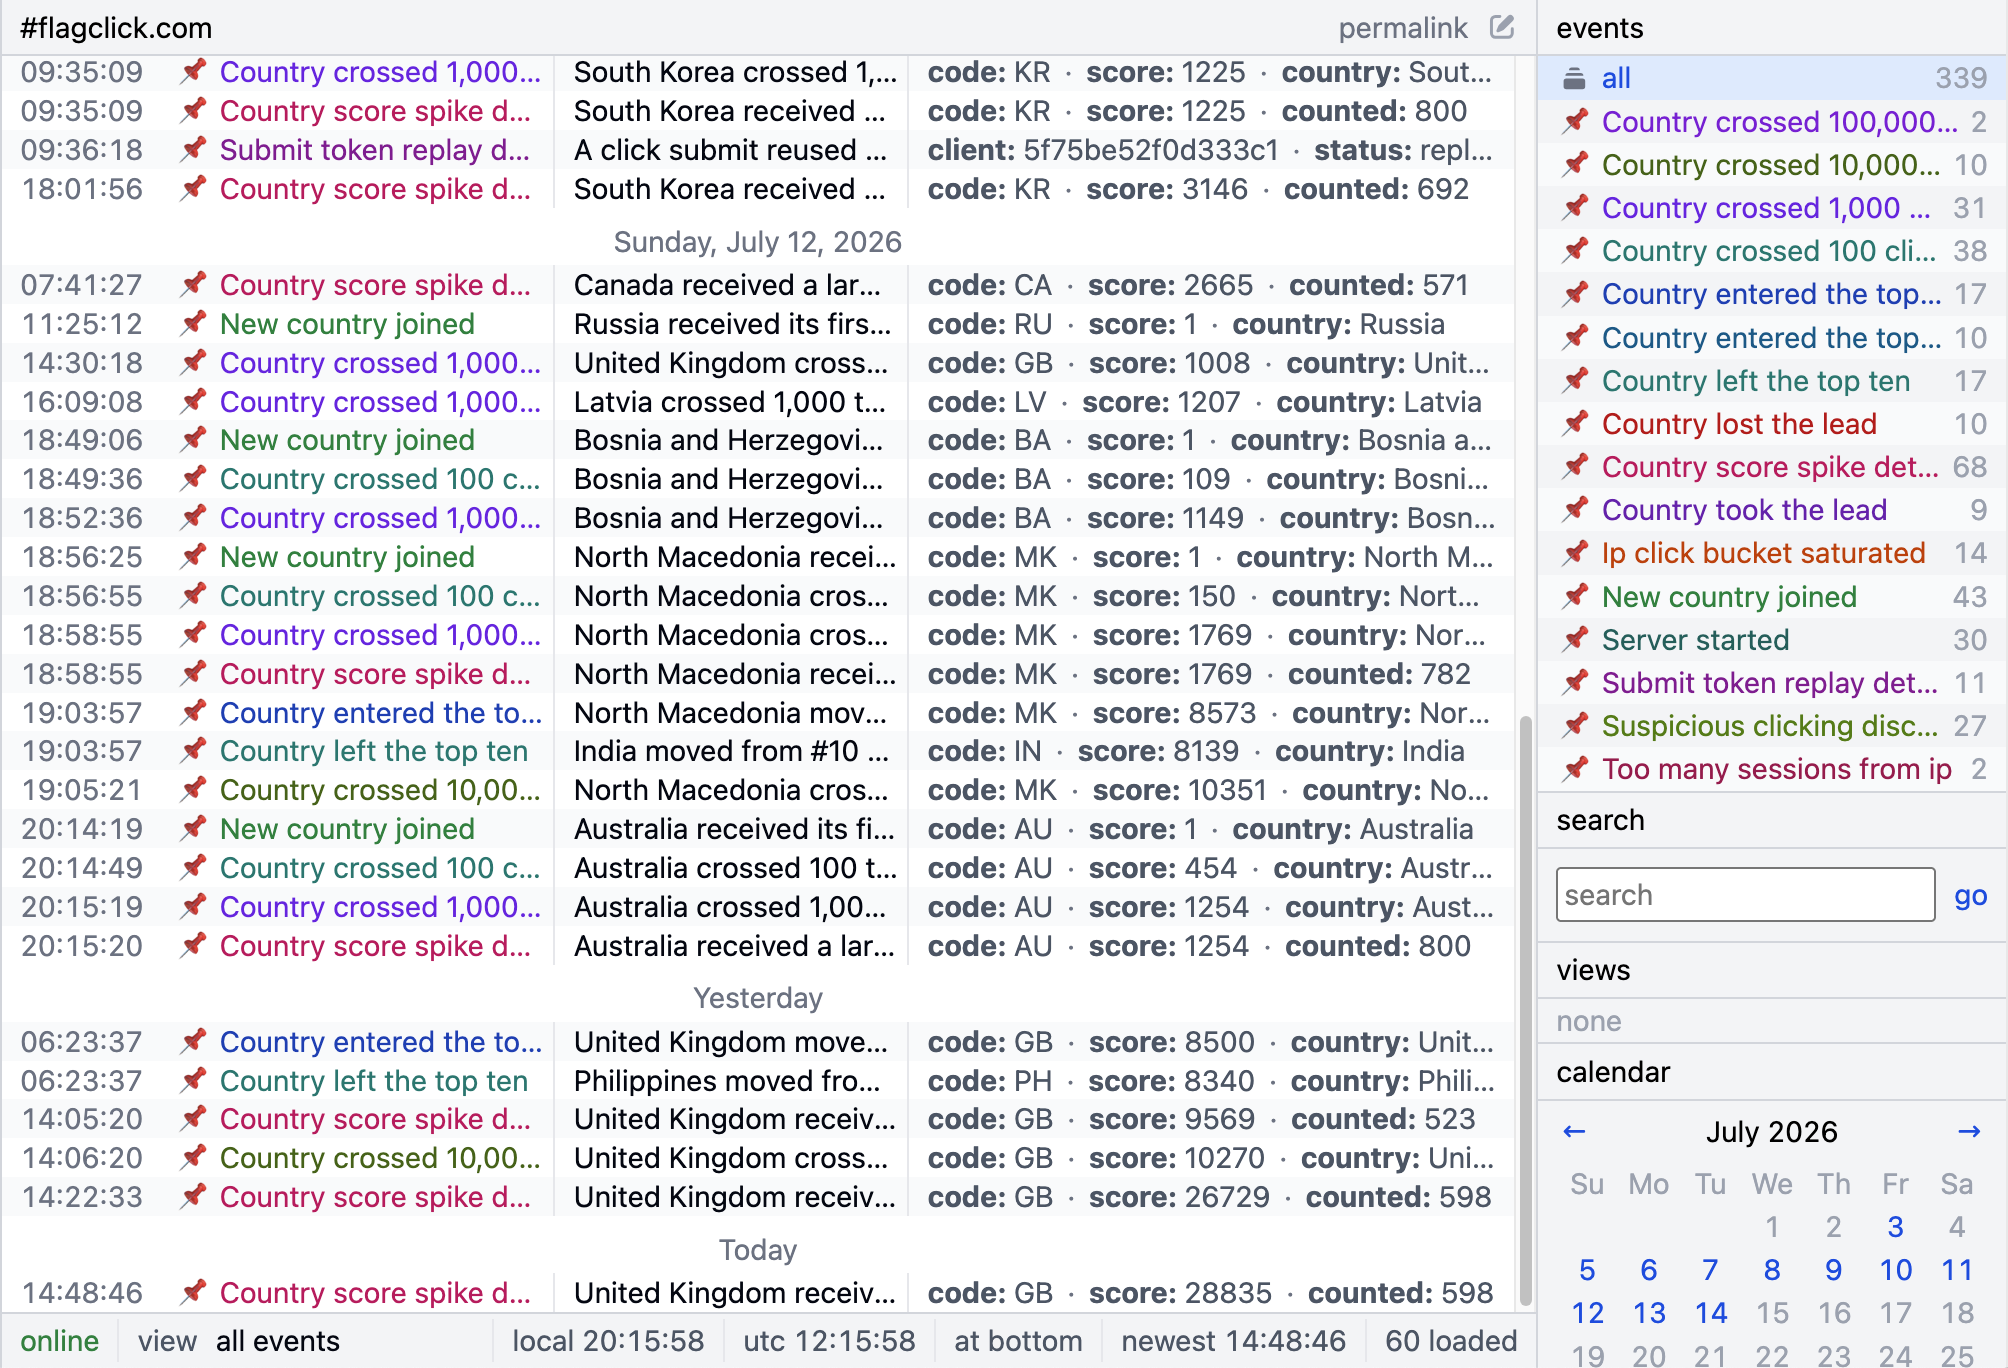
Task: Click 'Latvia crossed 1,000 t...' message
Action: click(730, 402)
